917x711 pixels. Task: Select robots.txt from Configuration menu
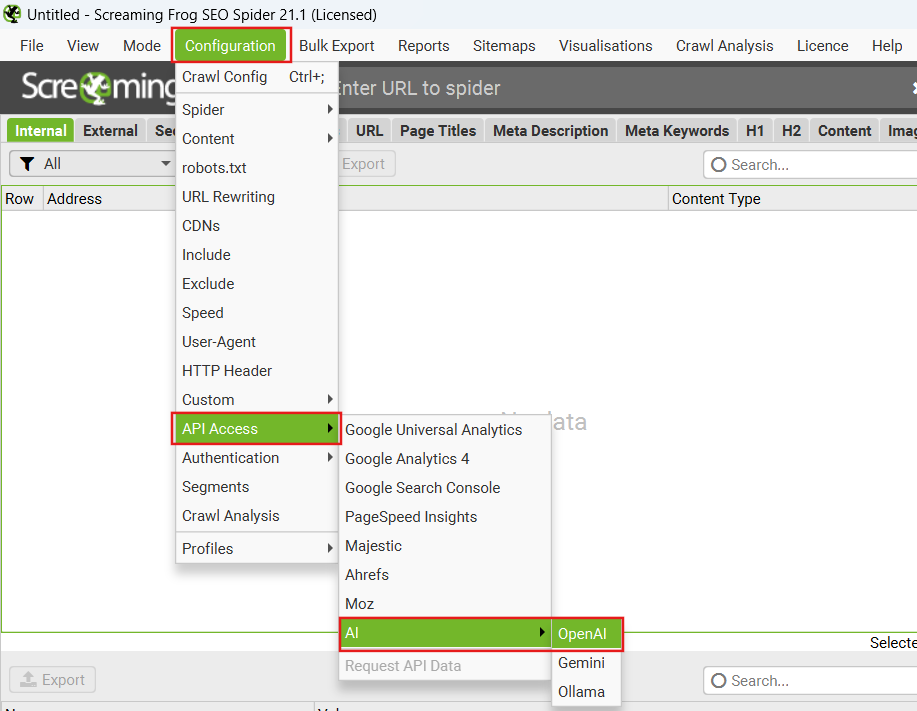coord(257,168)
